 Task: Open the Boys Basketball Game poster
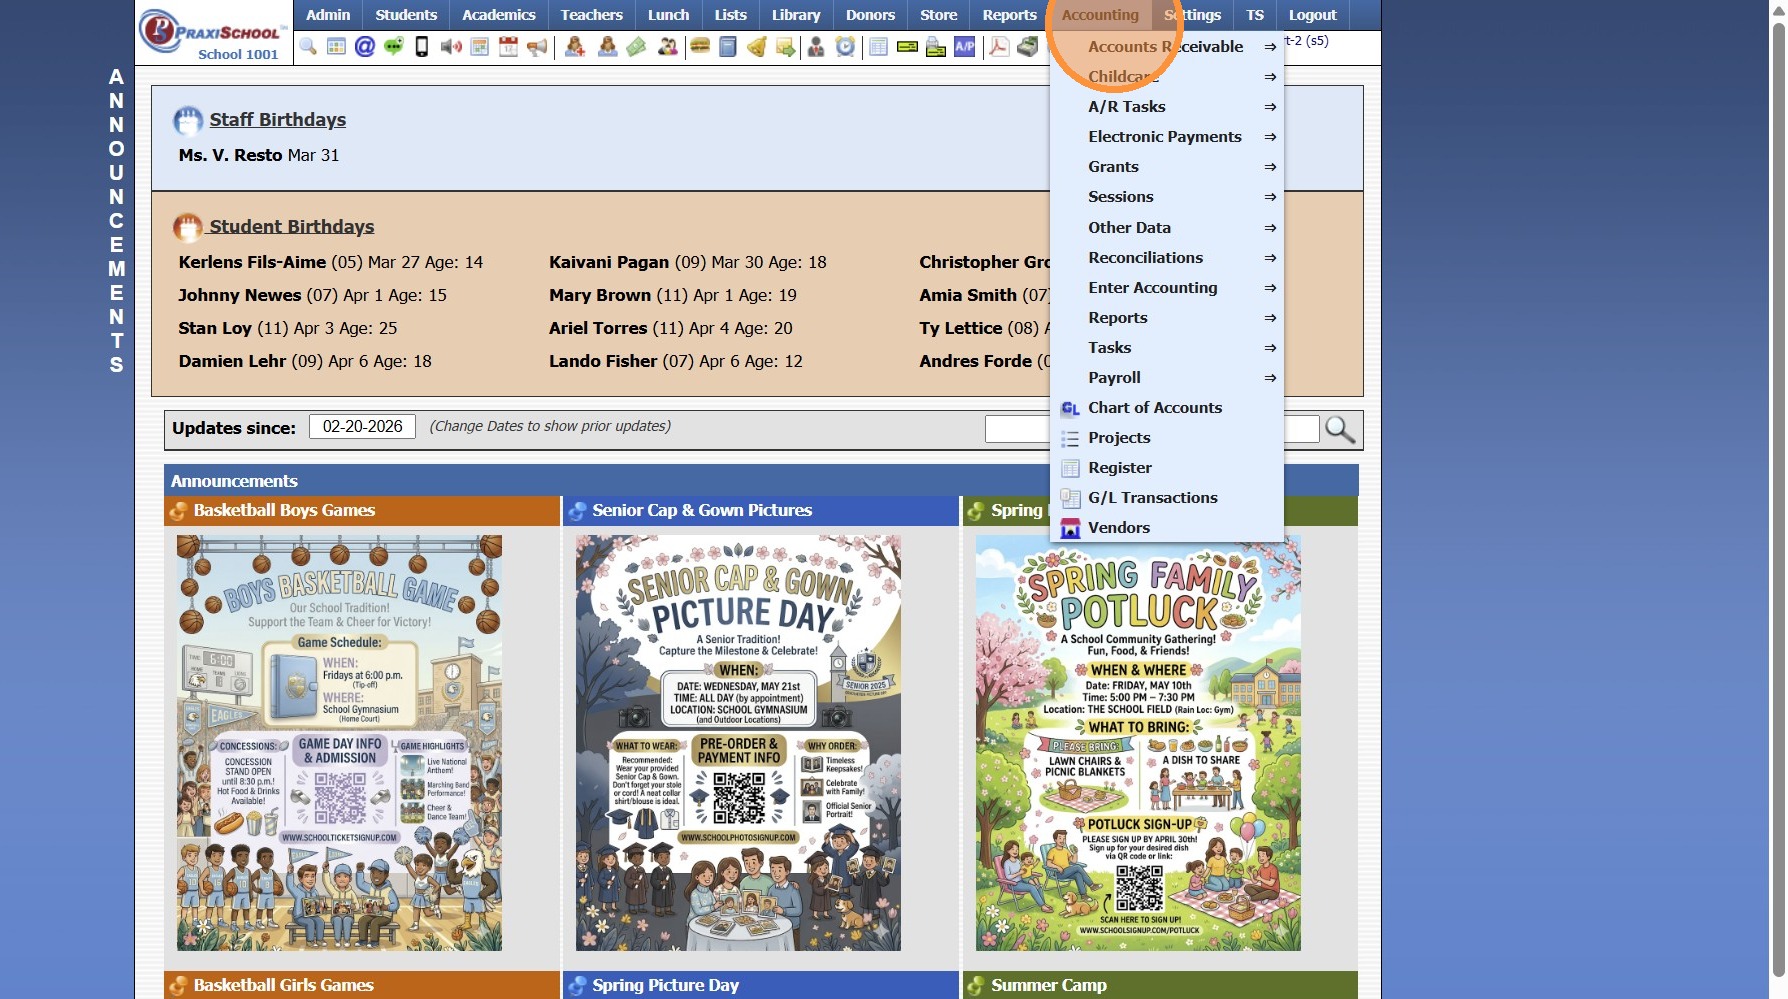click(x=339, y=743)
